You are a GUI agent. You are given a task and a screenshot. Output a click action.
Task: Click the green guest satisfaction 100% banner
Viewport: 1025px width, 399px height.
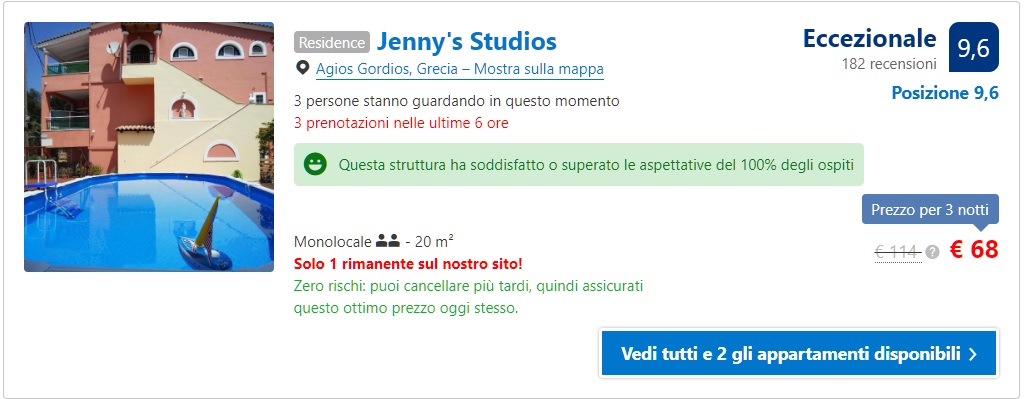coord(579,164)
